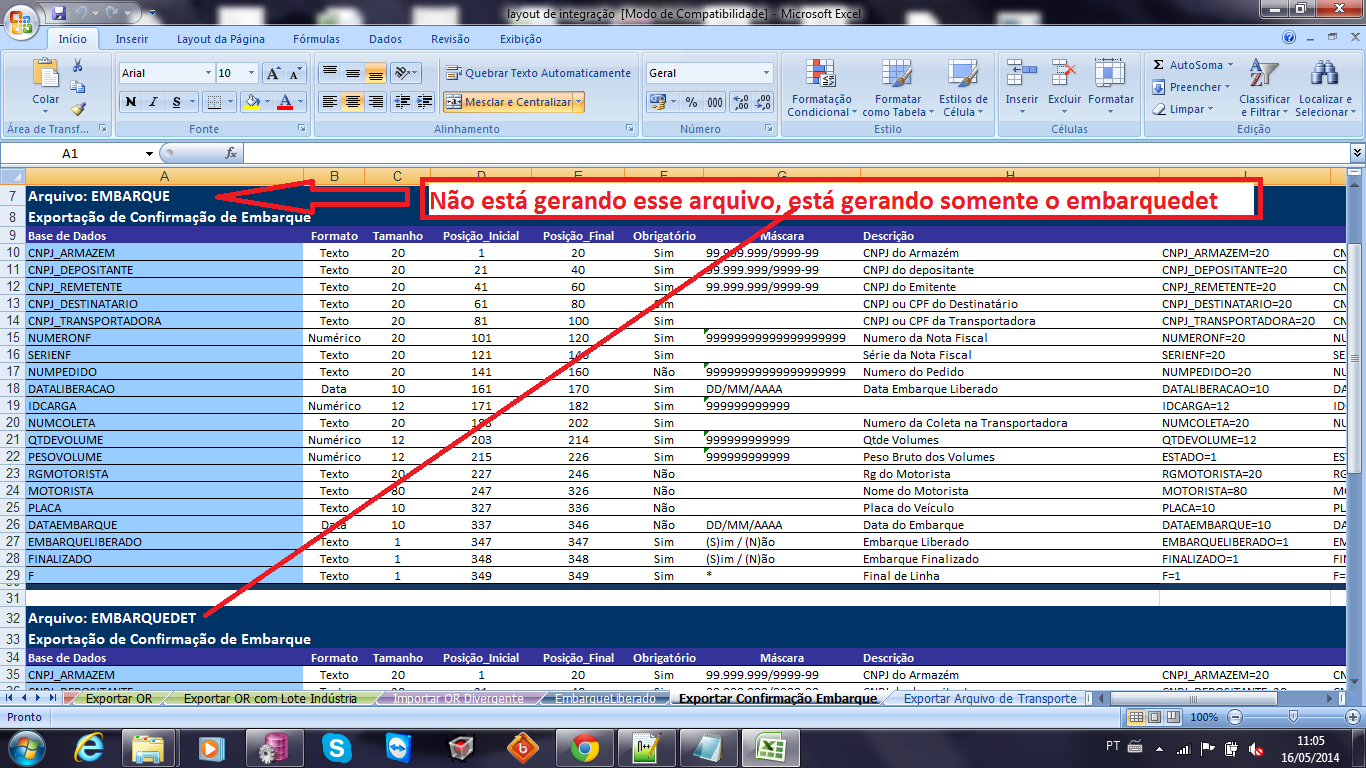Viewport: 1366px width, 768px height.
Task: Decrease the decimal places
Action: coord(762,102)
